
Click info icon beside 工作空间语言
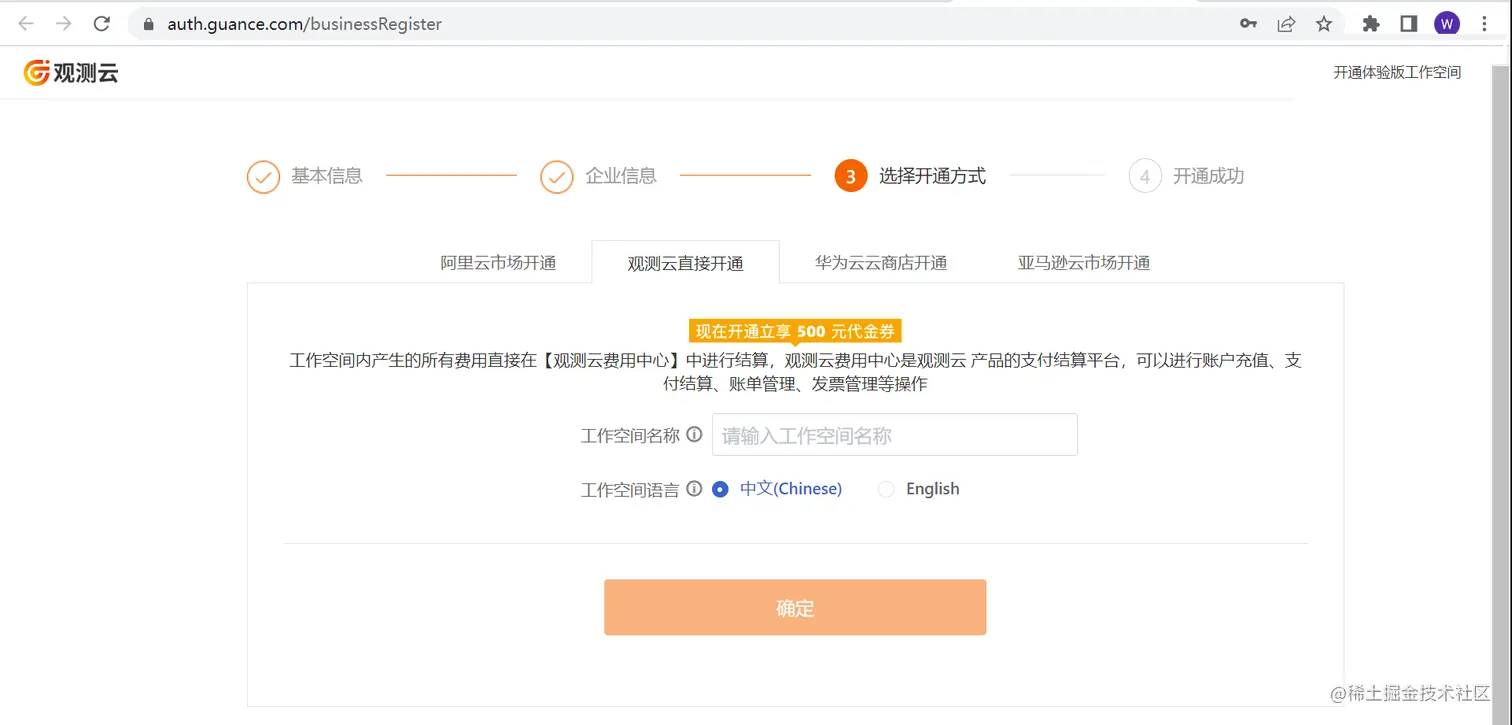(x=694, y=489)
